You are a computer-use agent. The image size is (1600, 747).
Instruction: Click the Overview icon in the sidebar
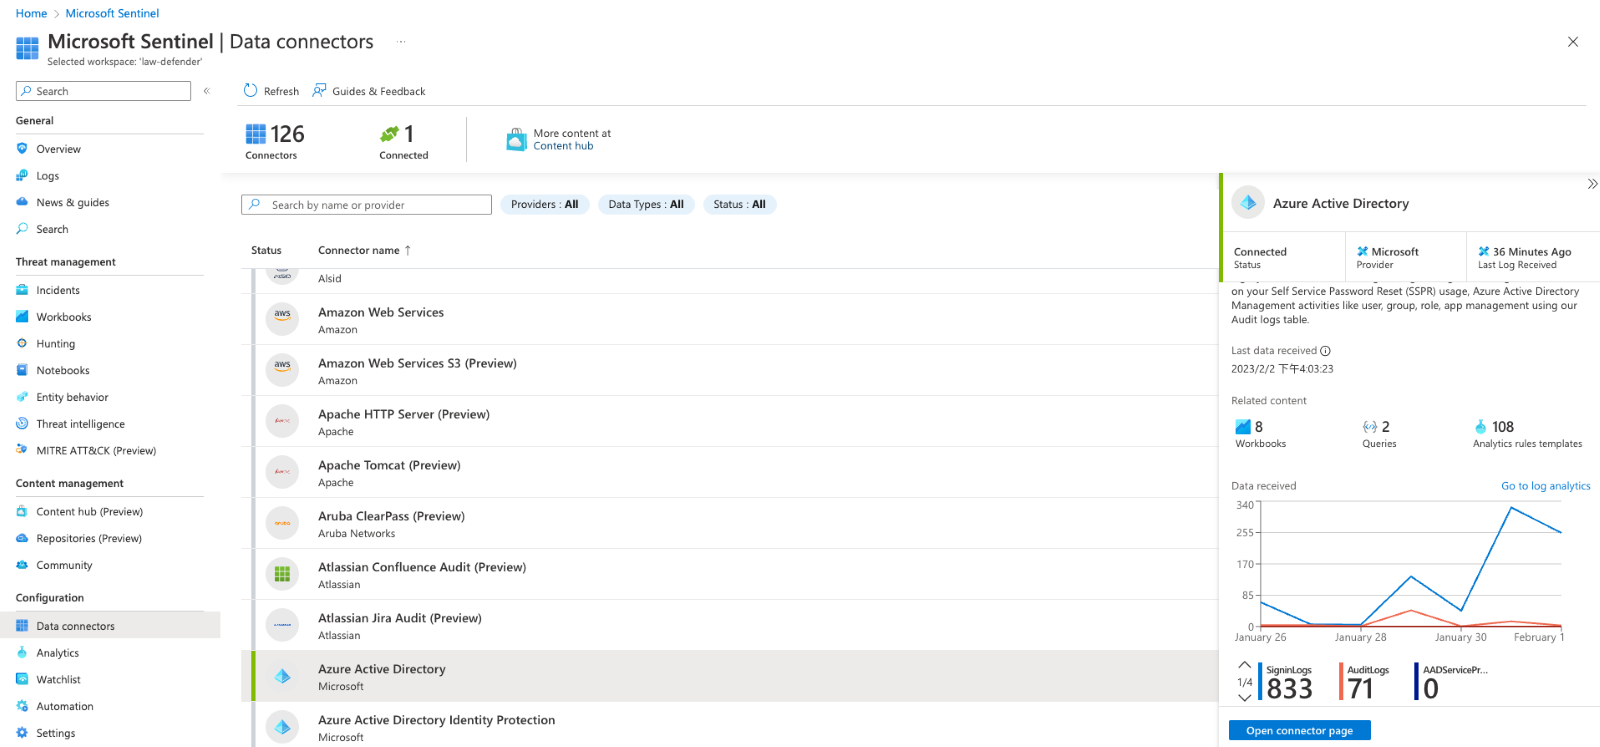pyautogui.click(x=22, y=149)
